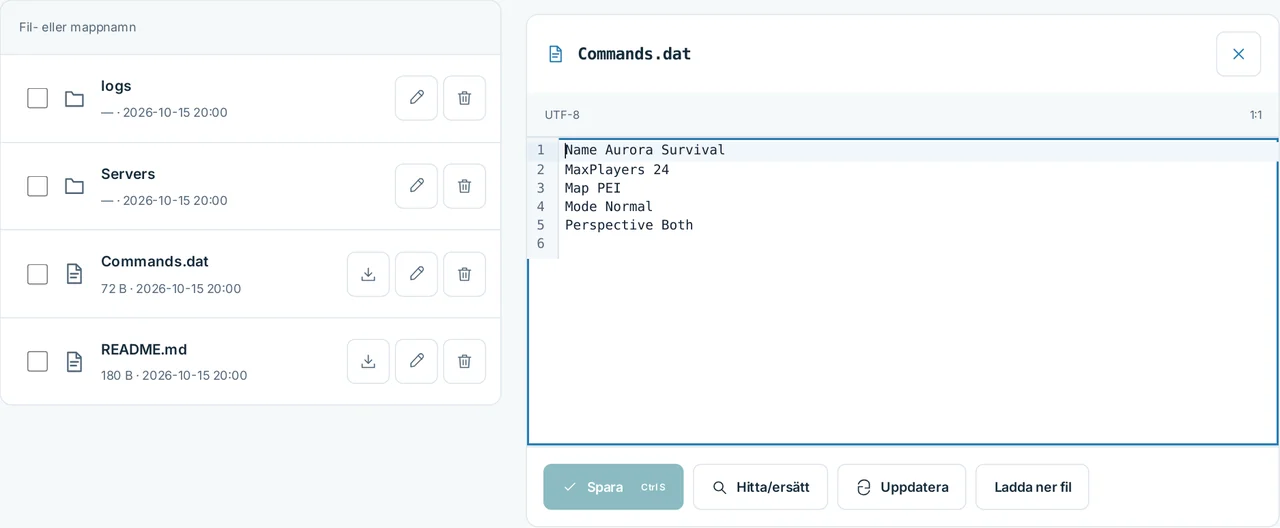Delete the logs folder
The width and height of the screenshot is (1280, 528).
click(x=464, y=98)
